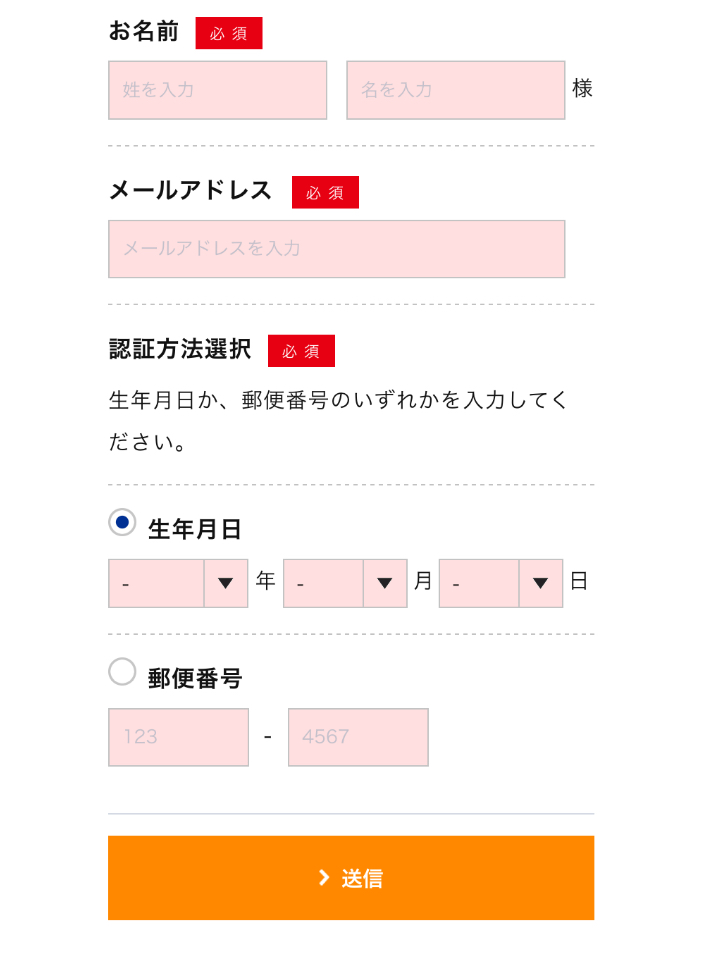Open the day (日) dropdown

pyautogui.click(x=478, y=583)
